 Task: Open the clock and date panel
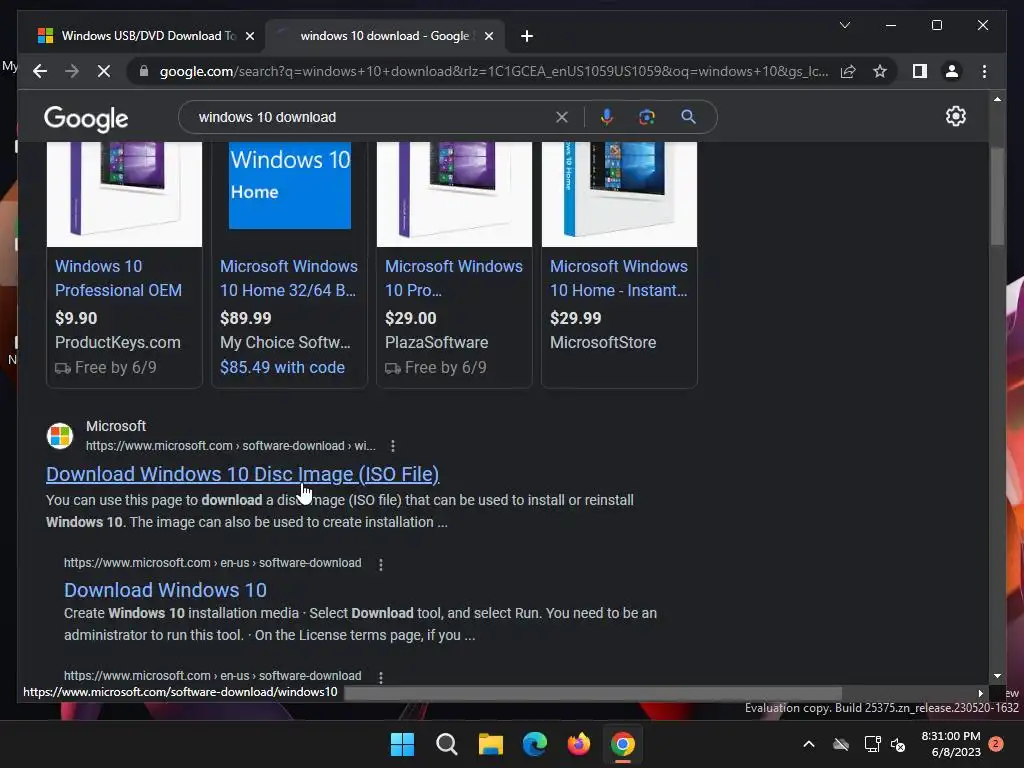951,744
